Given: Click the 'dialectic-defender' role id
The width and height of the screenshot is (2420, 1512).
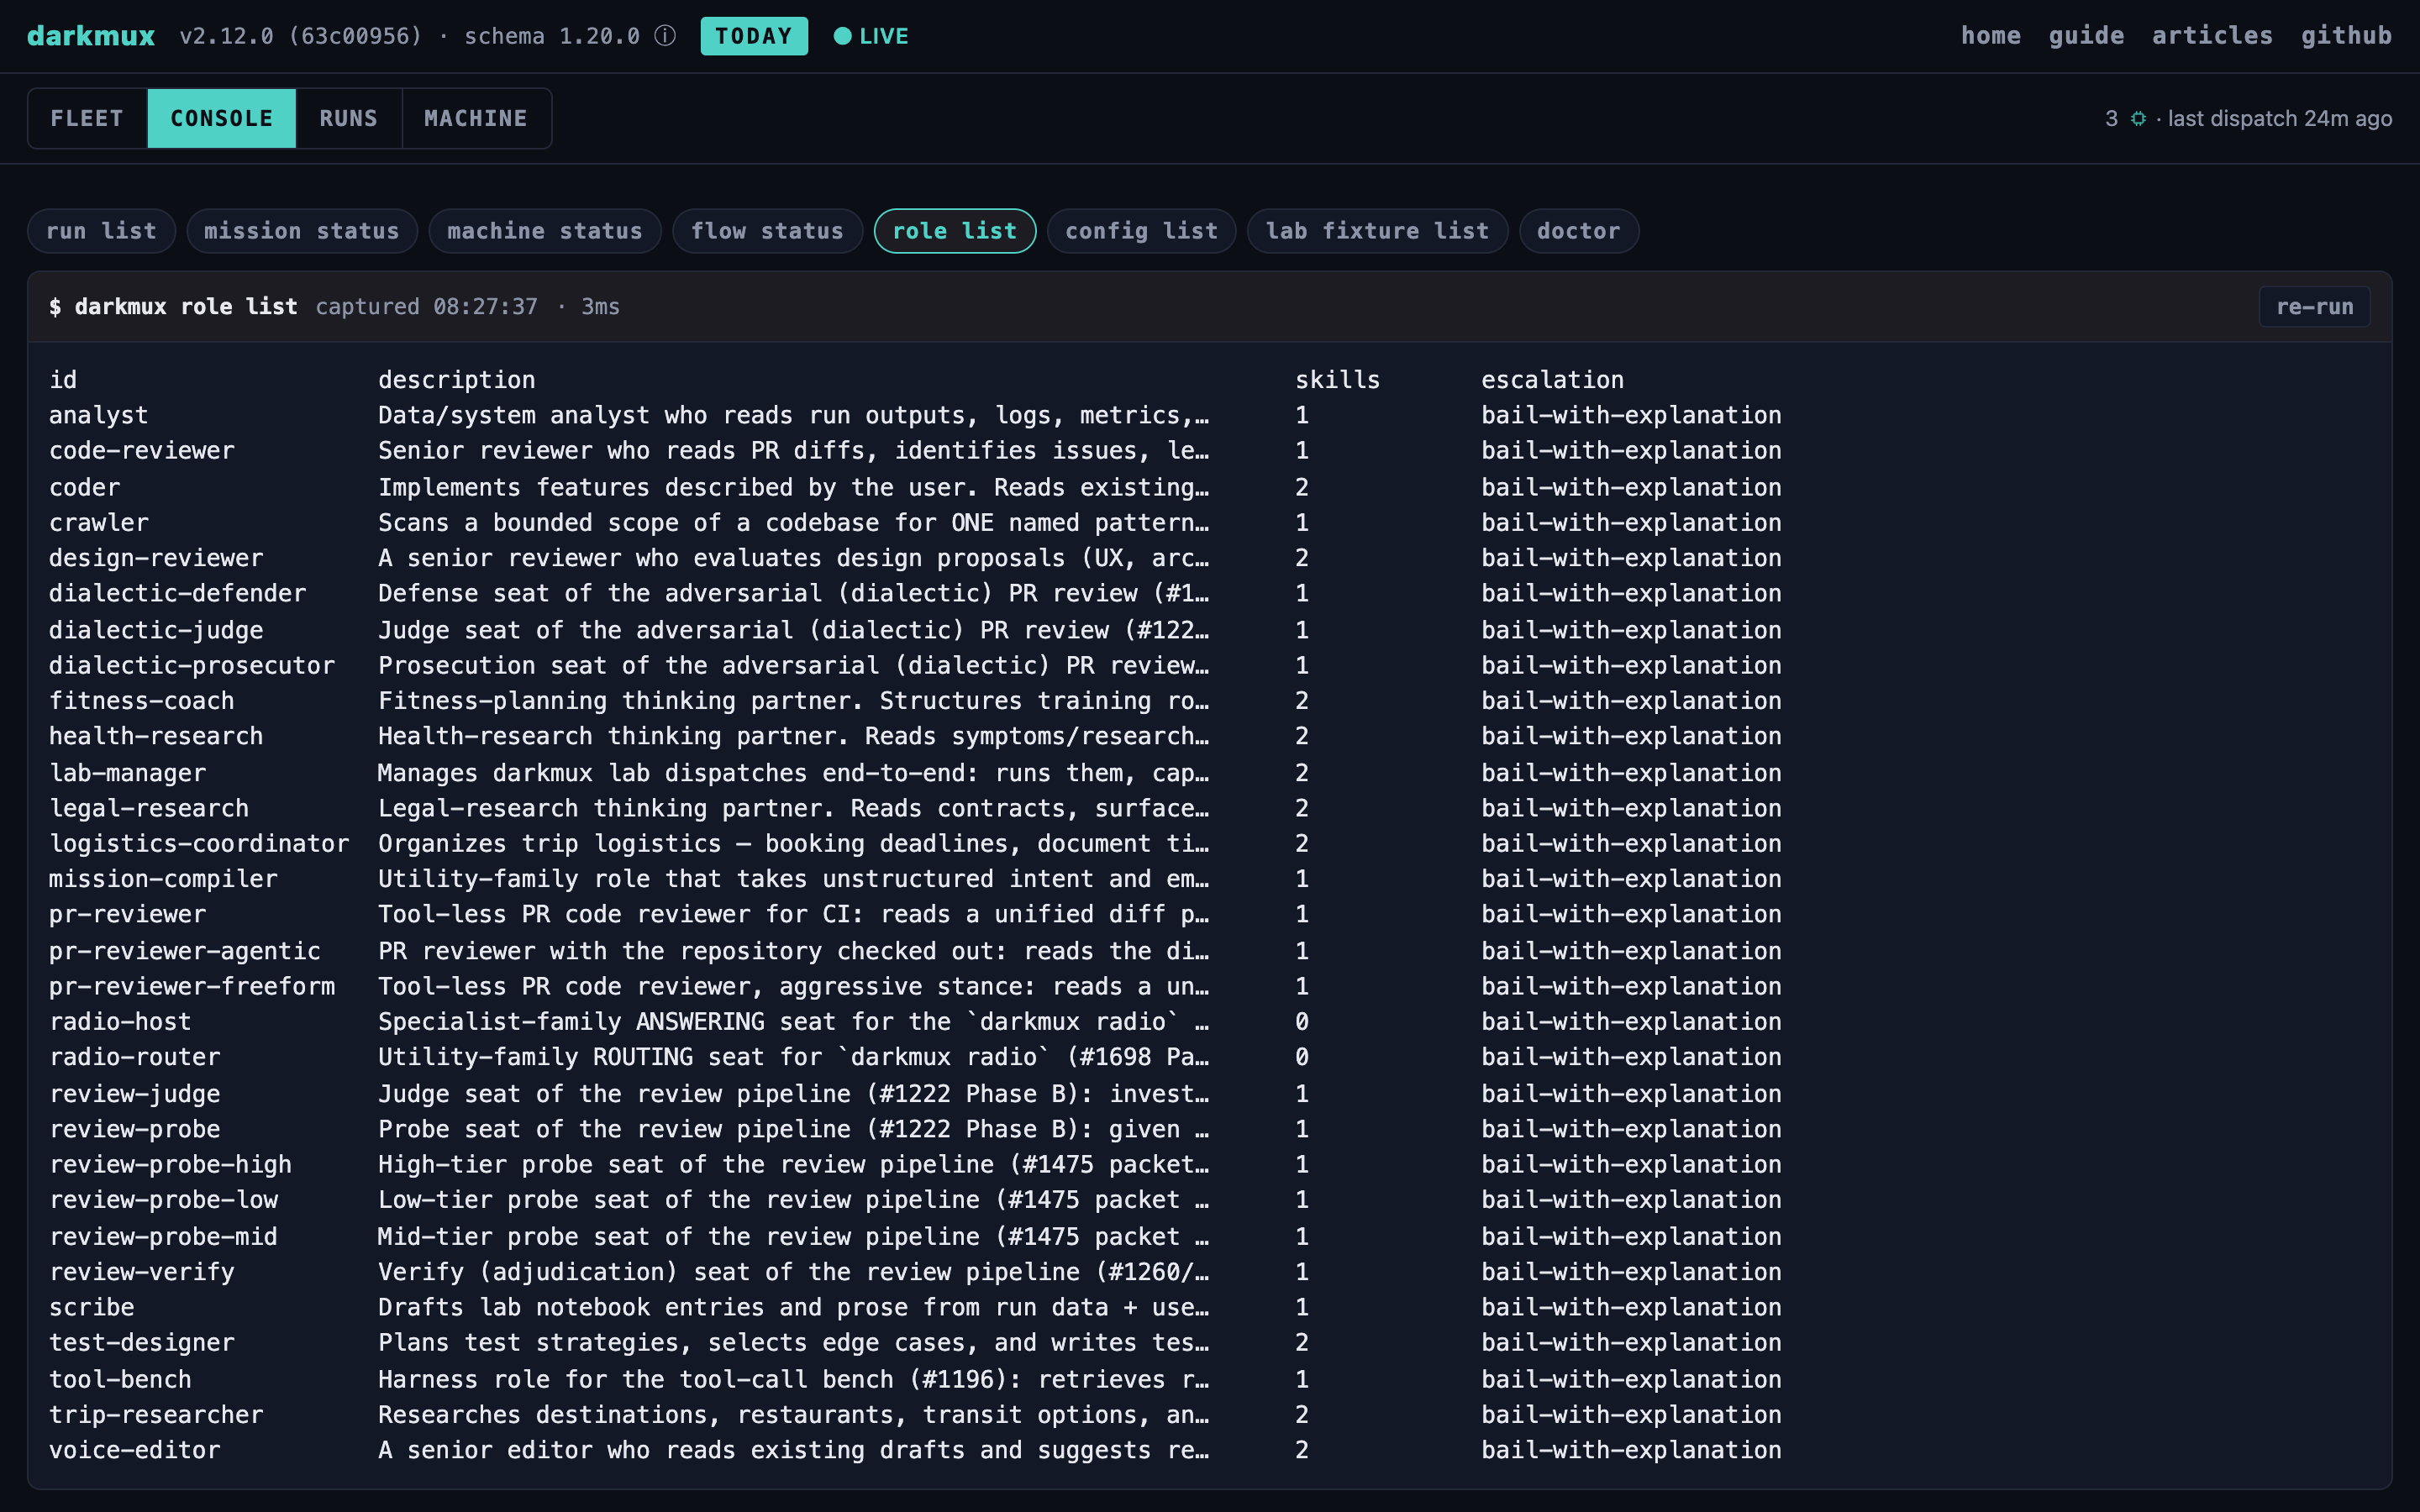Looking at the screenshot, I should point(177,594).
